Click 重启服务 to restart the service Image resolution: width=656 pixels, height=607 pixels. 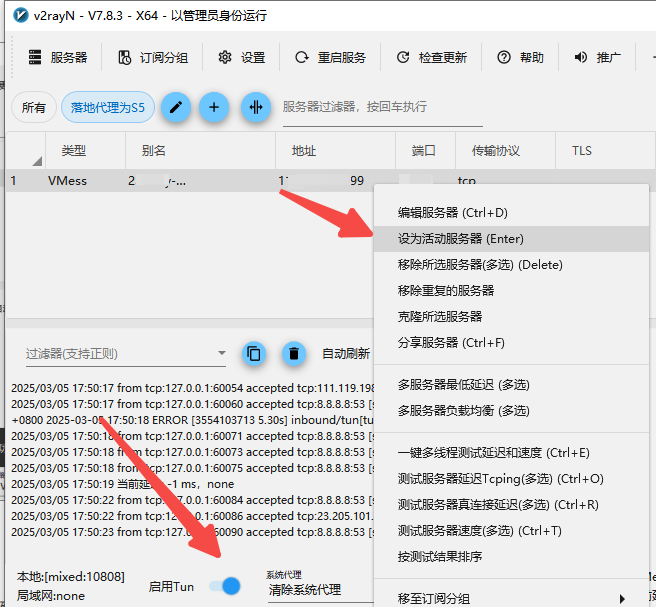tap(331, 57)
